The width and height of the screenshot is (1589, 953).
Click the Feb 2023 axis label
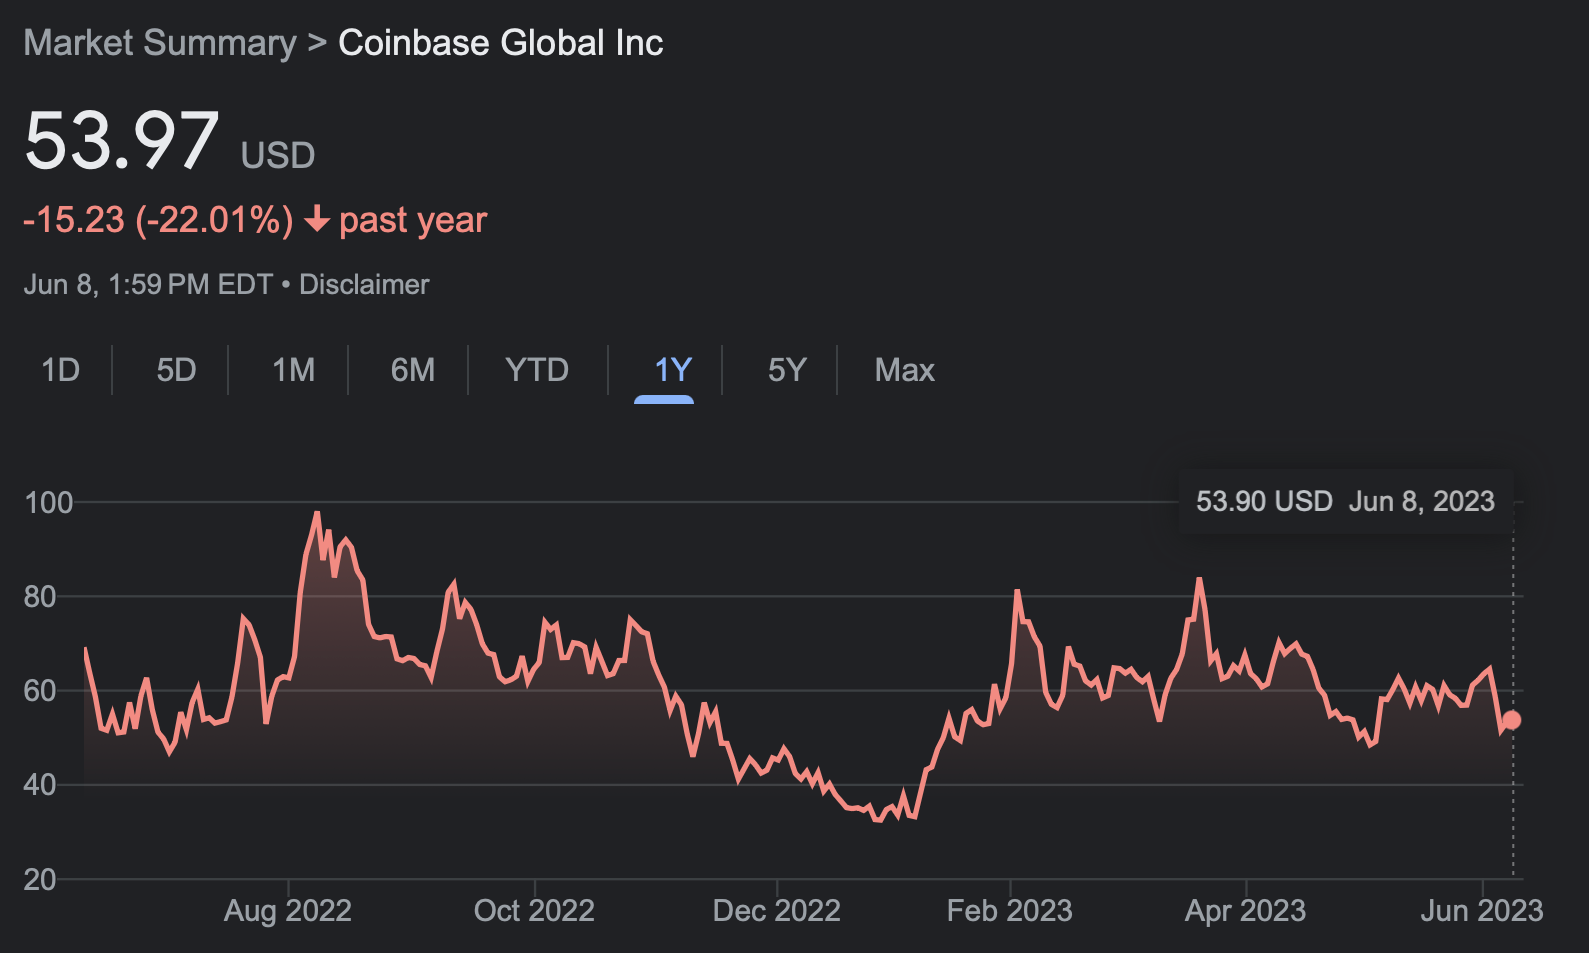click(x=1010, y=911)
